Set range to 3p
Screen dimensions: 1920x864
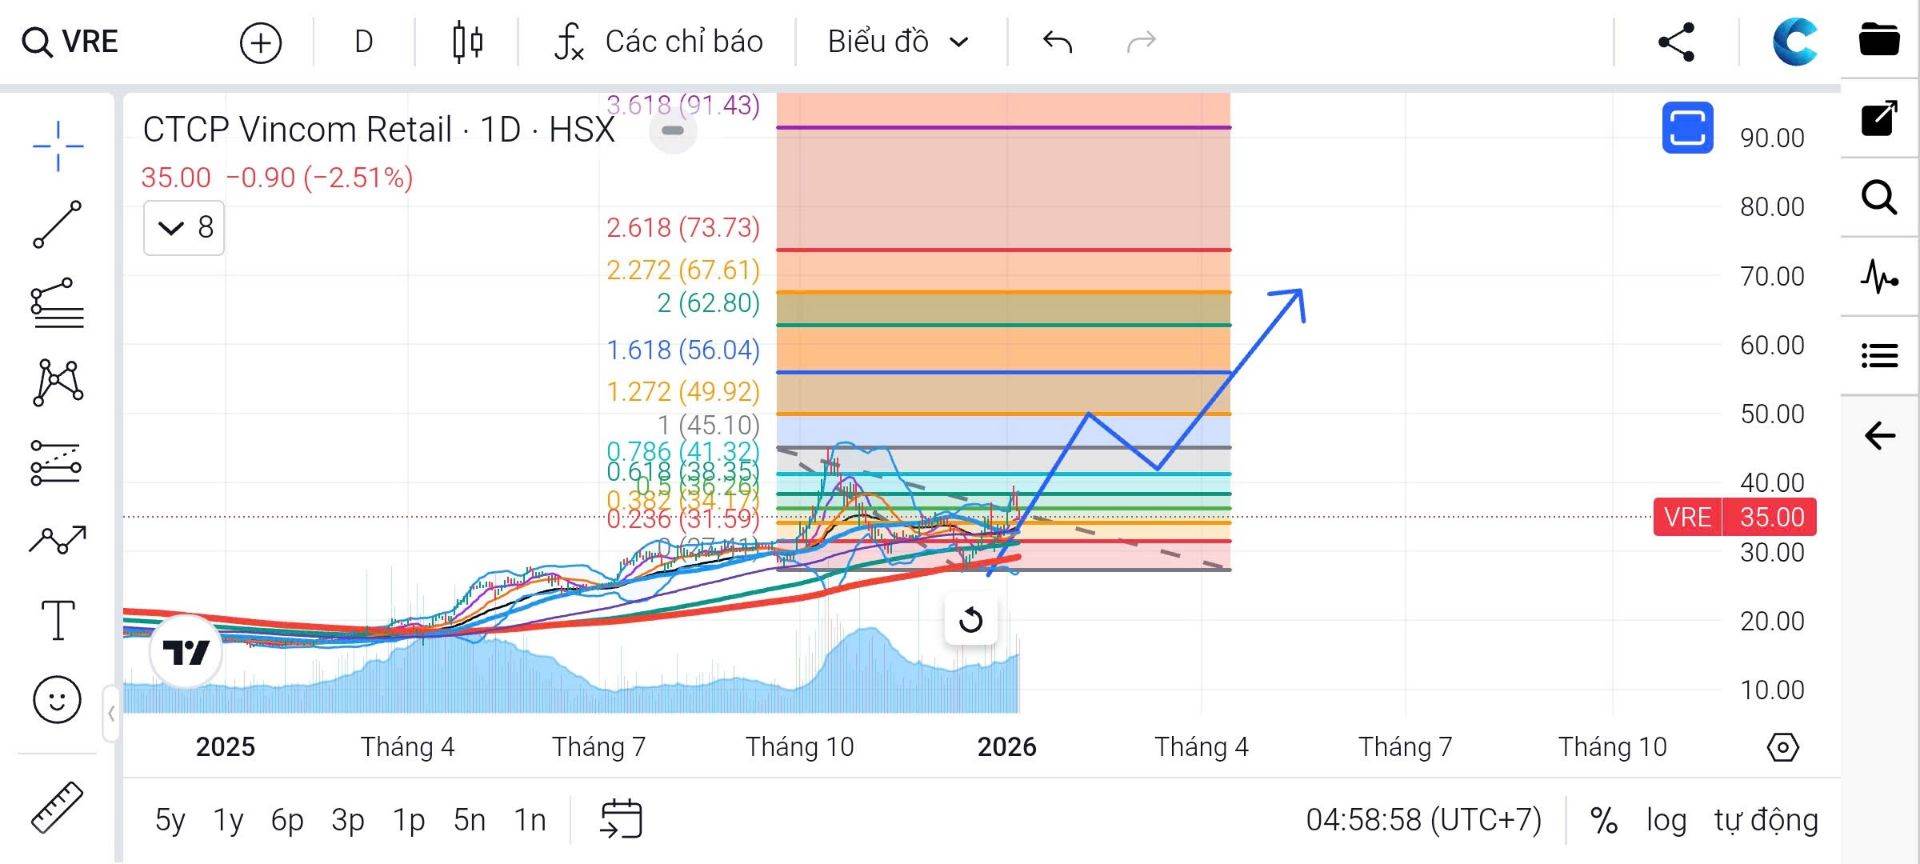coord(348,821)
